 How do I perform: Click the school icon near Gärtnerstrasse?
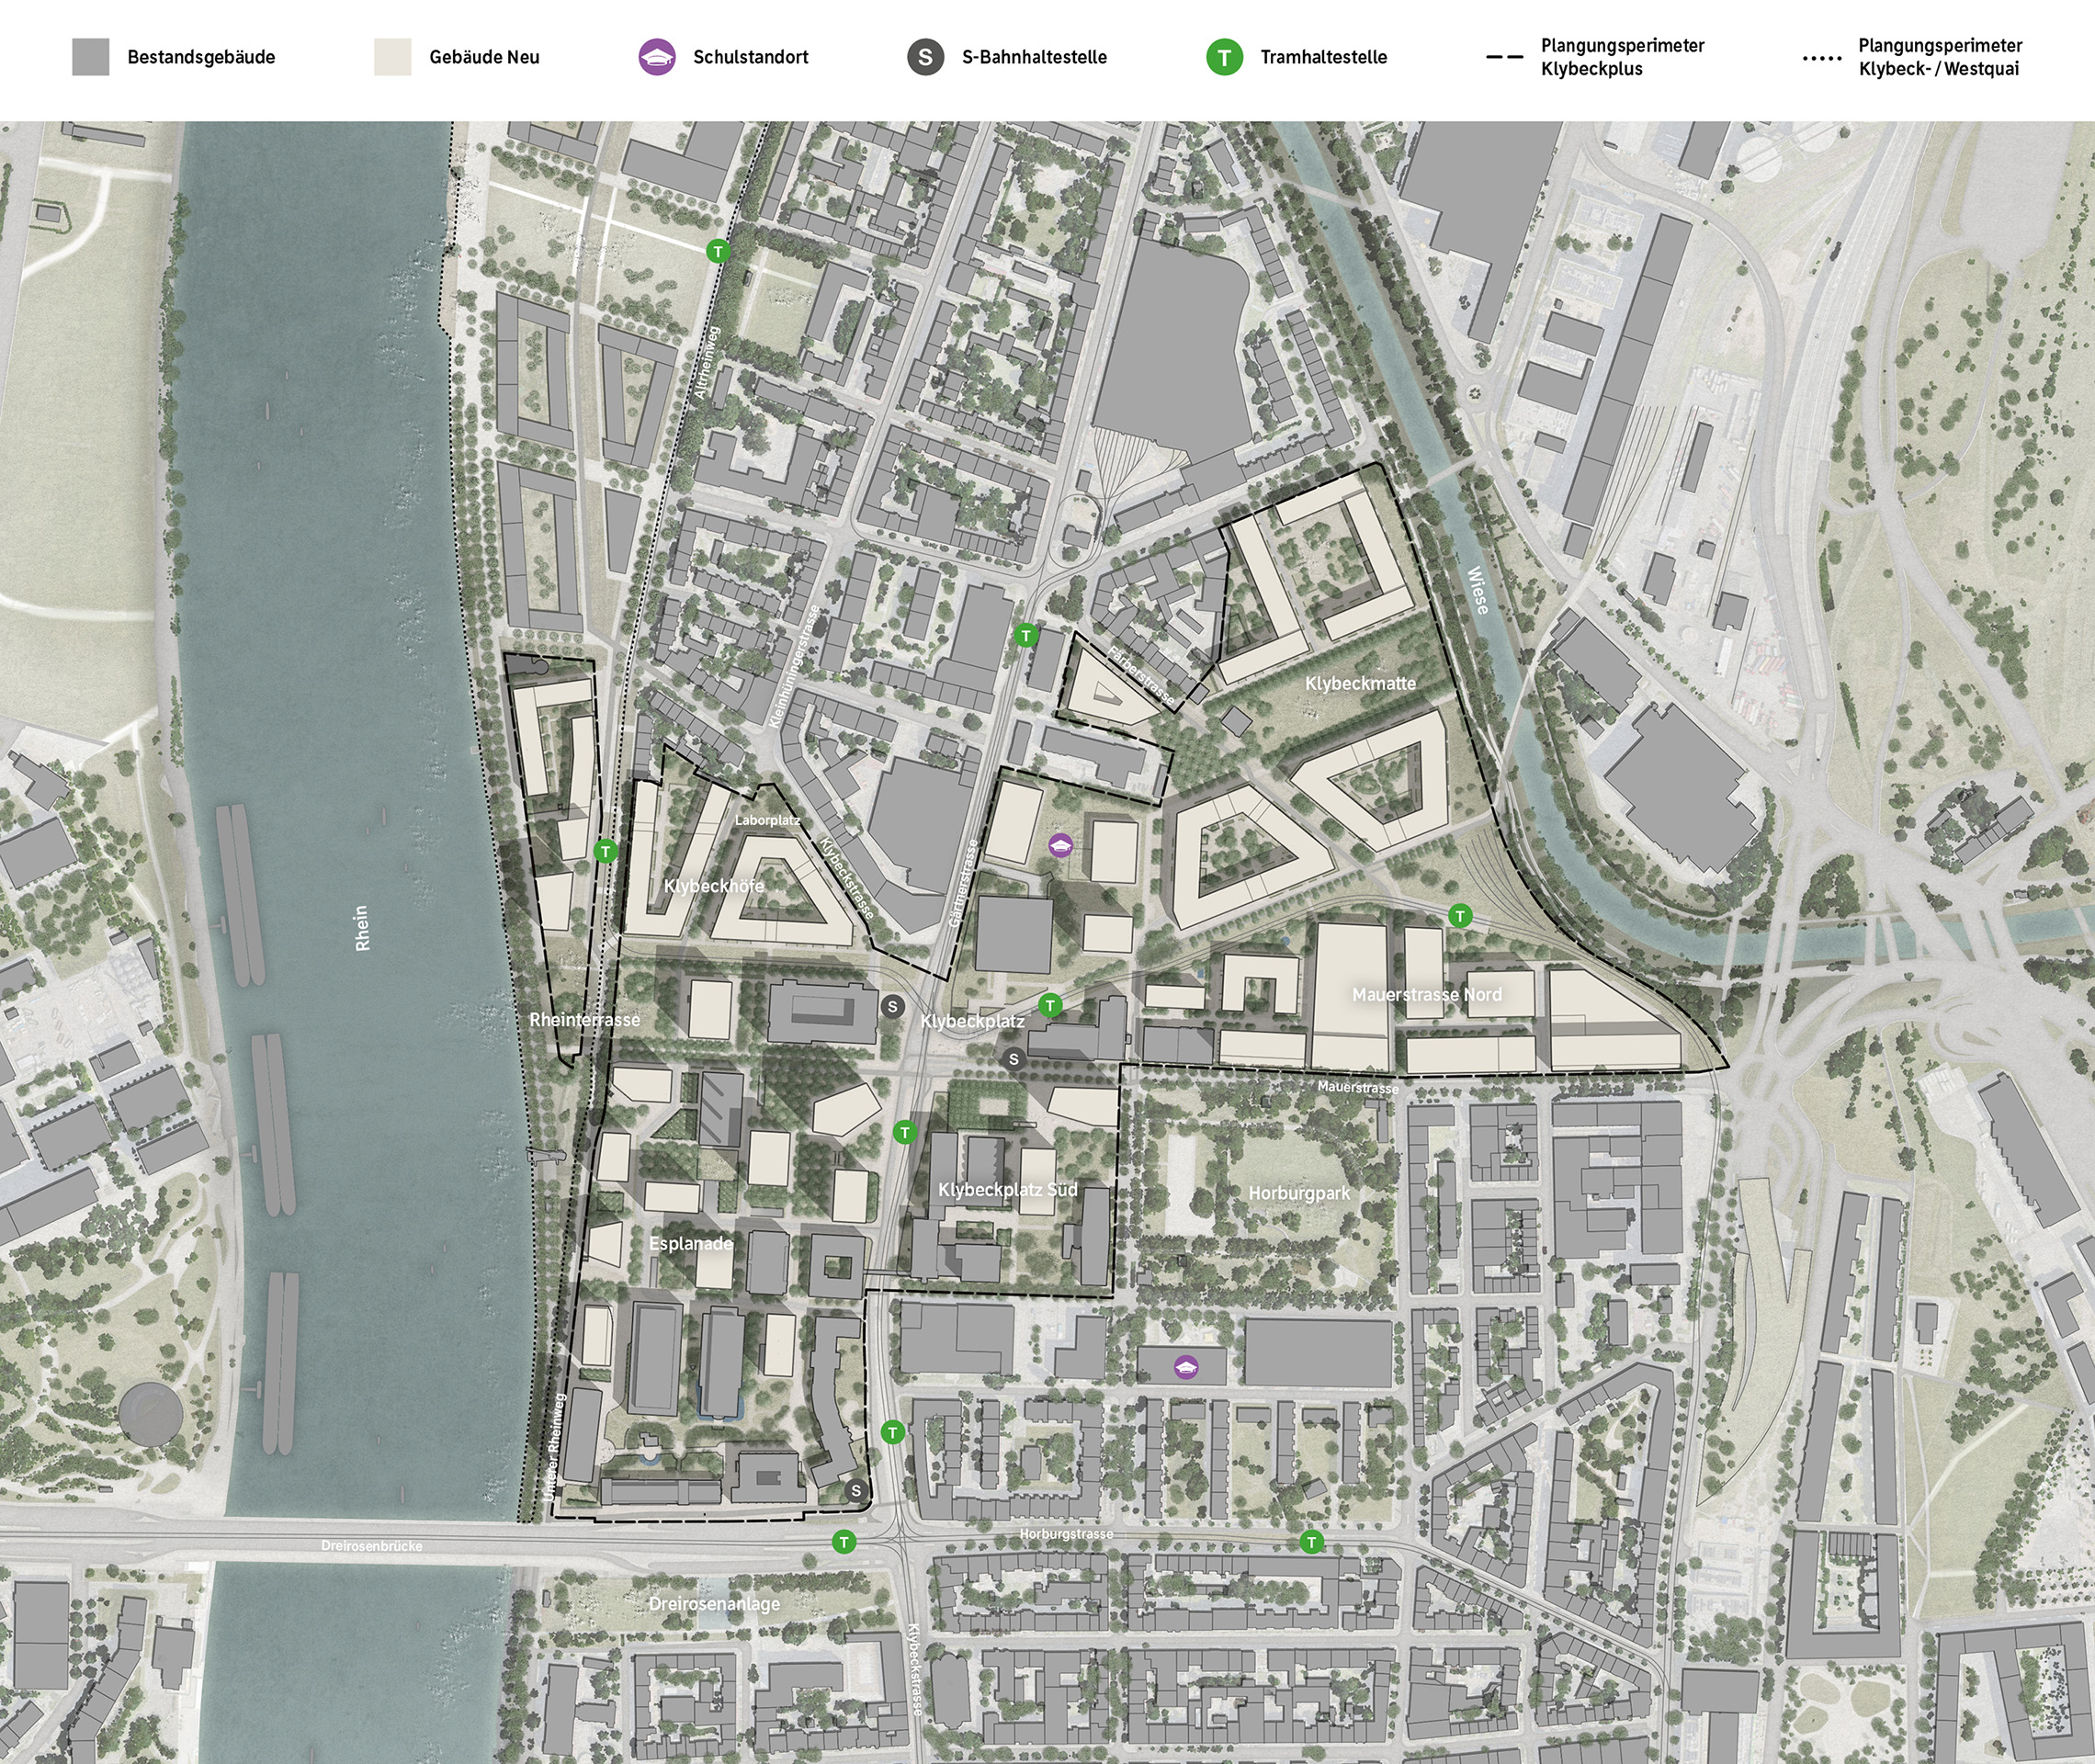tap(1060, 846)
